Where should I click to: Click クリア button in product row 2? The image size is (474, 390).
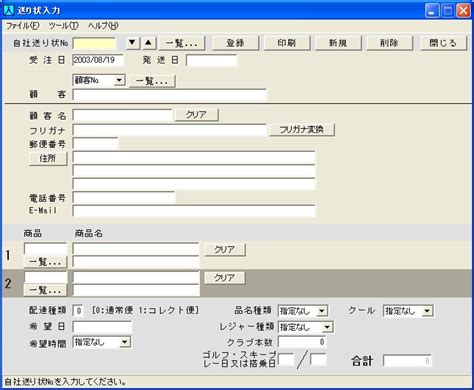(225, 278)
